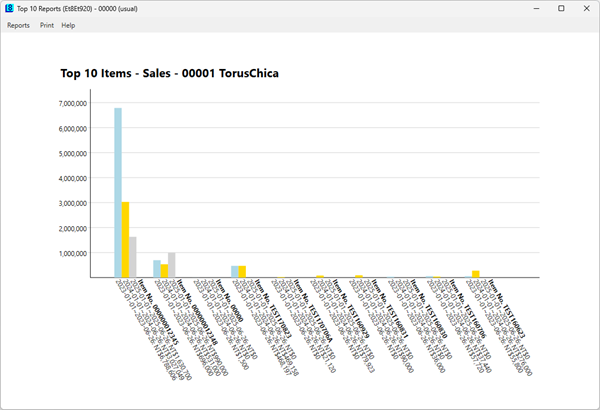This screenshot has width=600, height=410.
Task: Open the Print menu
Action: click(47, 25)
